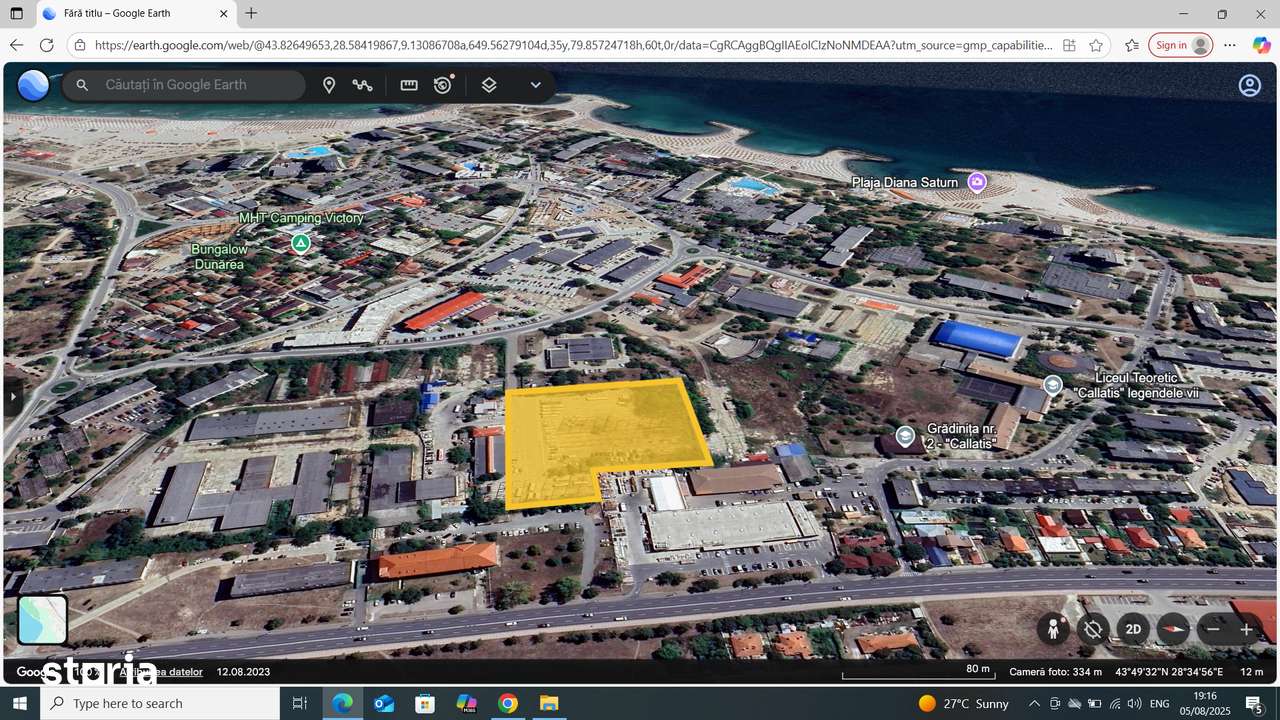Expand the toolbar chevron dropdown
1280x720 pixels.
pos(535,86)
